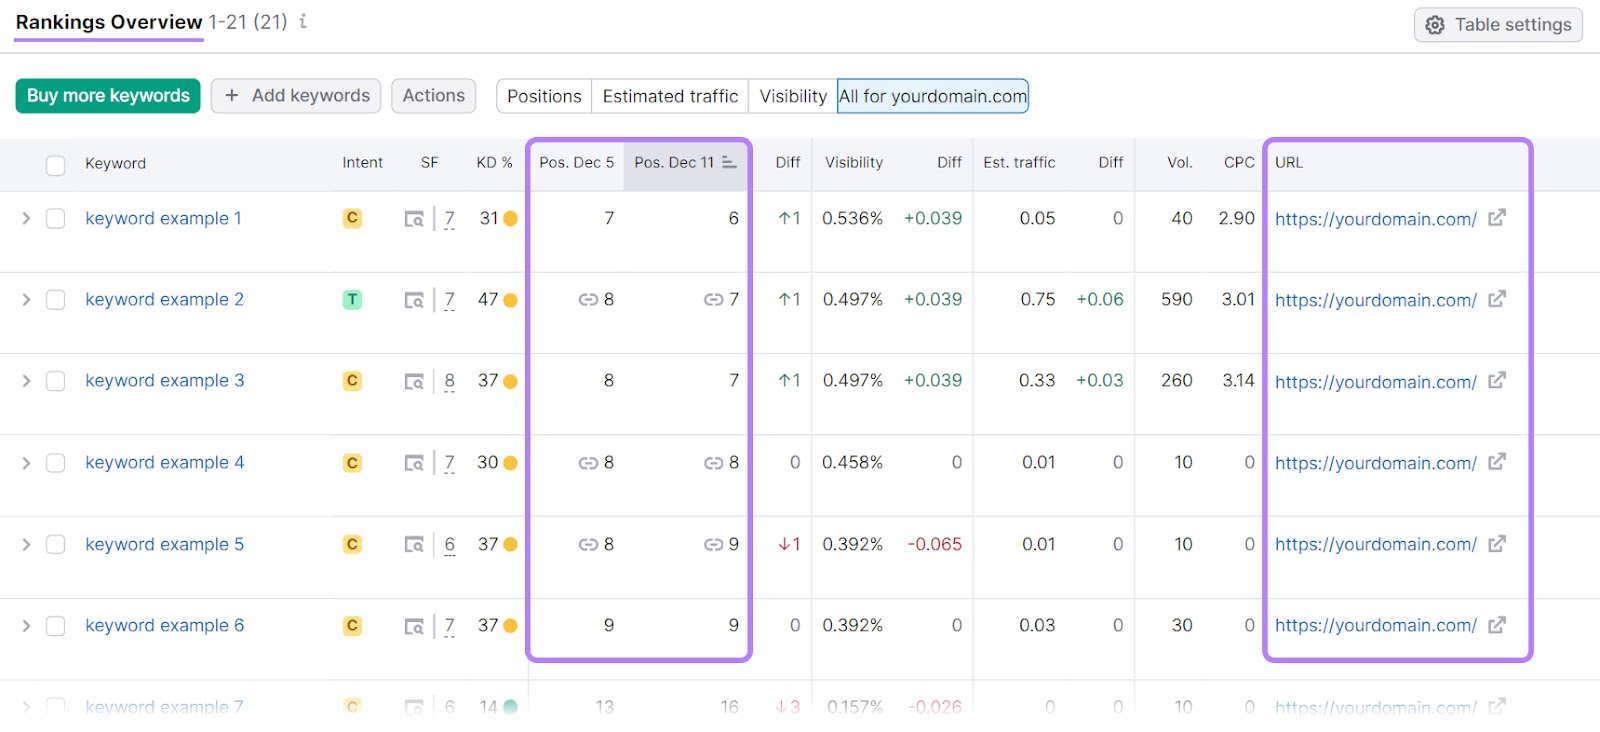Click the Buy more keywords button
The height and width of the screenshot is (732, 1600).
(x=108, y=96)
